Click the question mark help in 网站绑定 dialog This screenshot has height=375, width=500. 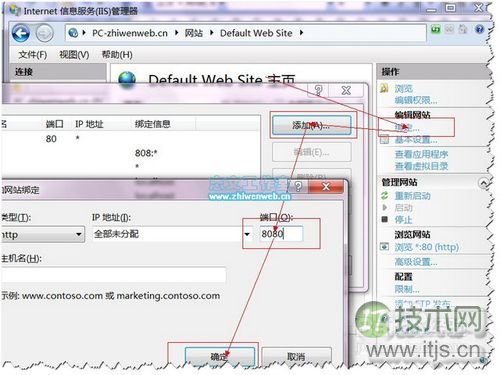[x=298, y=186]
